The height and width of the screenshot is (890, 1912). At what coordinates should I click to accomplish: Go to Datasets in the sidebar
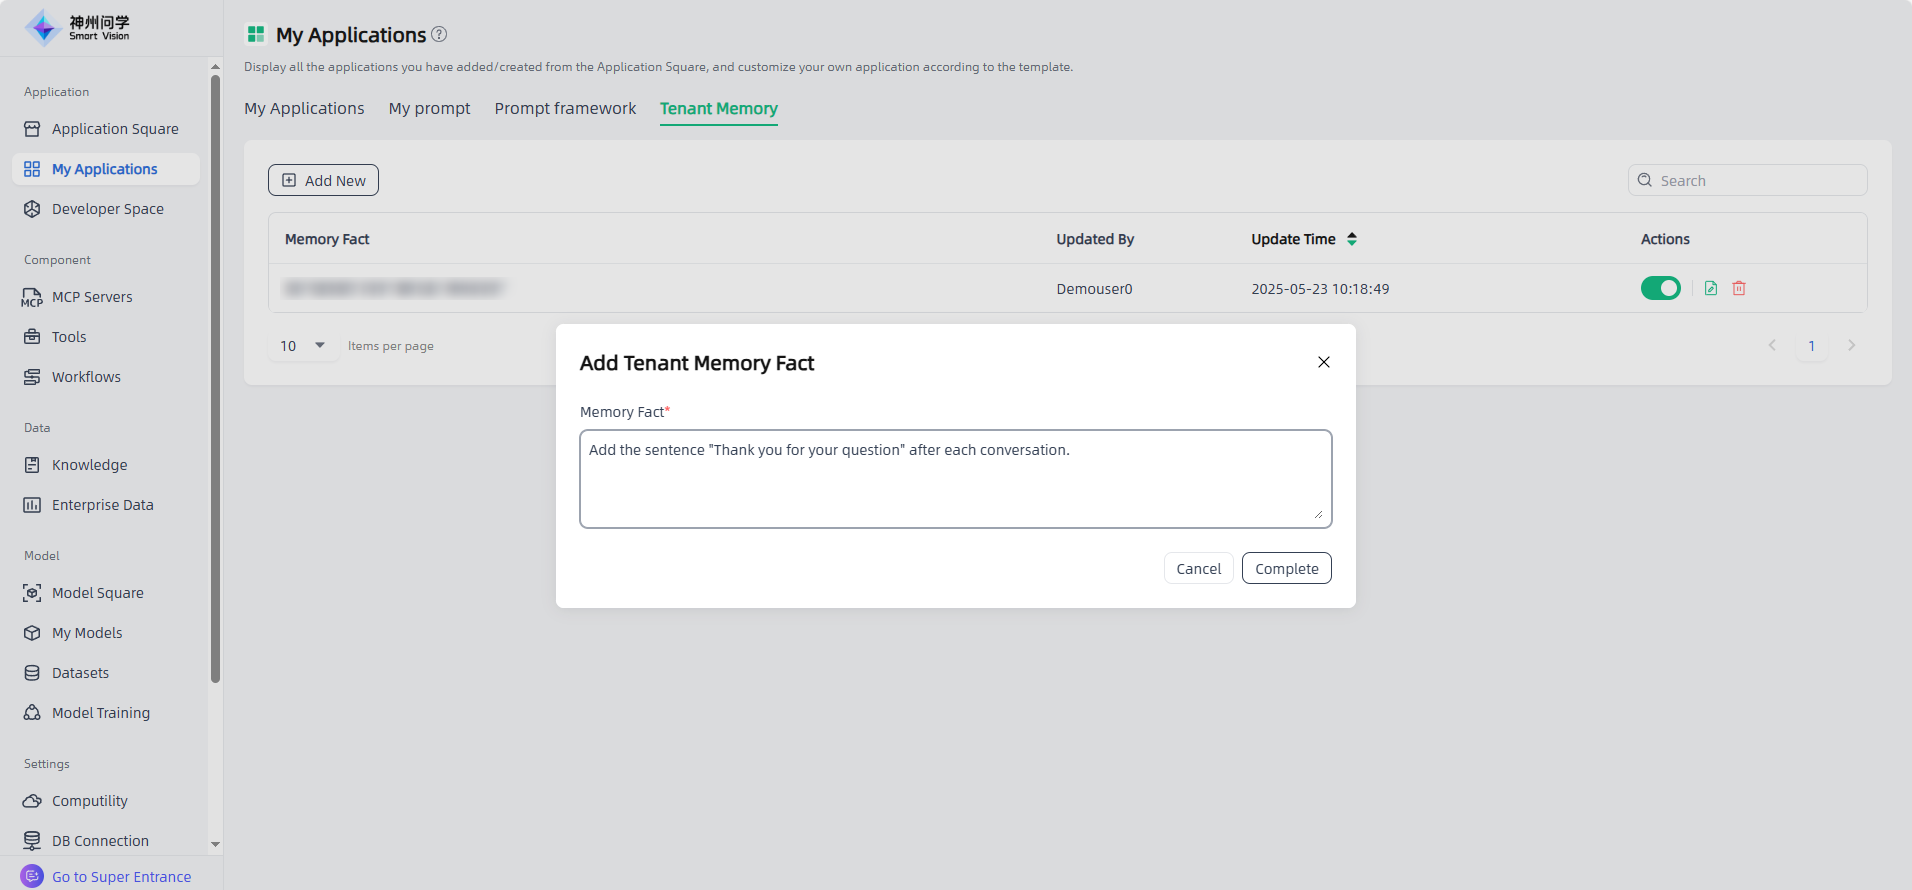[x=80, y=673]
